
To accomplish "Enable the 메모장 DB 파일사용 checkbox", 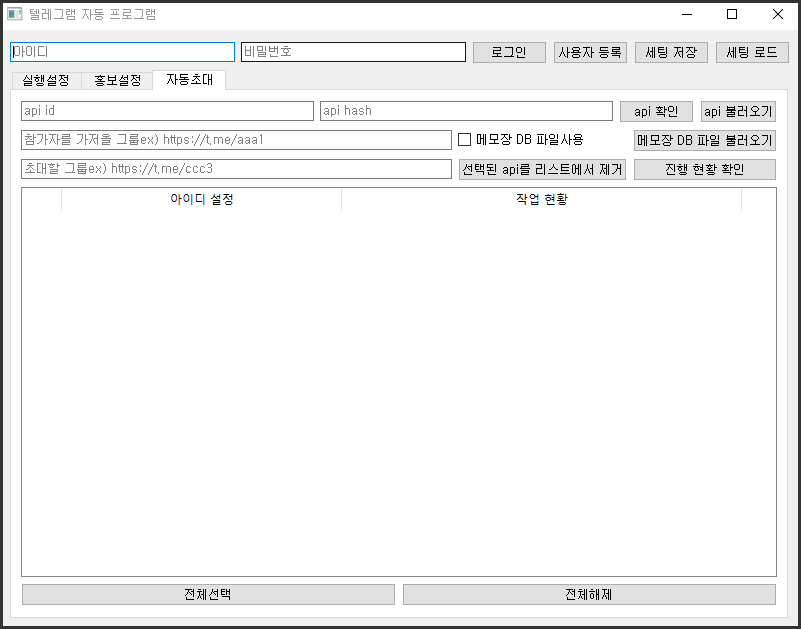I will coord(464,140).
